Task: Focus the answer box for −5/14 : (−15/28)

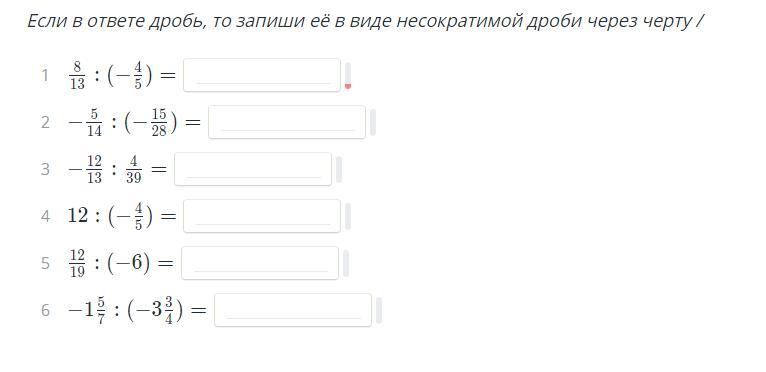Action: tap(287, 122)
